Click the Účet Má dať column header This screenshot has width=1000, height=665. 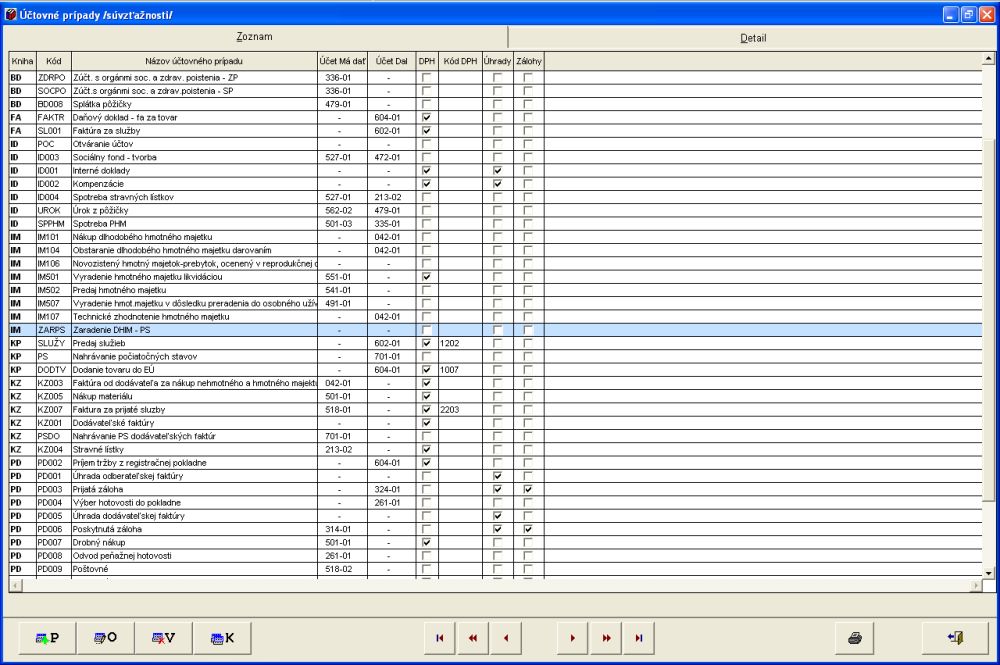[x=342, y=61]
